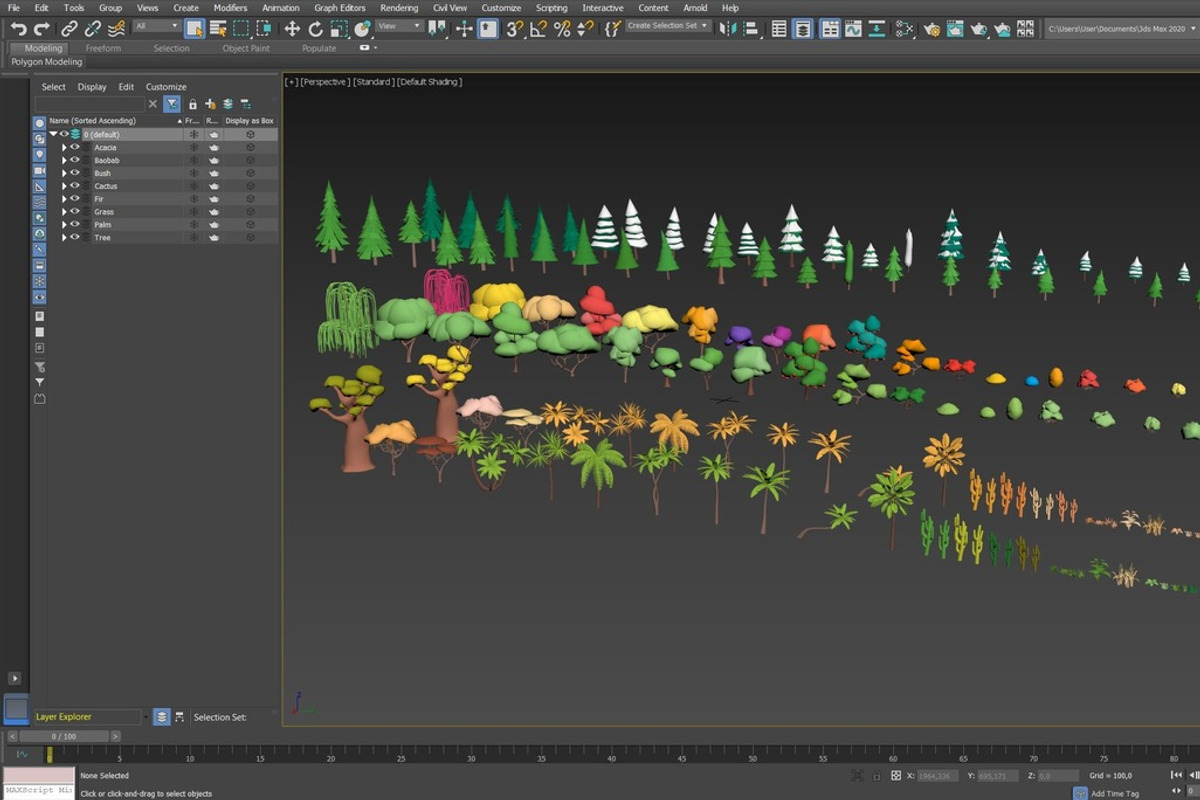Expand the Baobab layer tree item
The image size is (1200, 800).
[x=64, y=161]
